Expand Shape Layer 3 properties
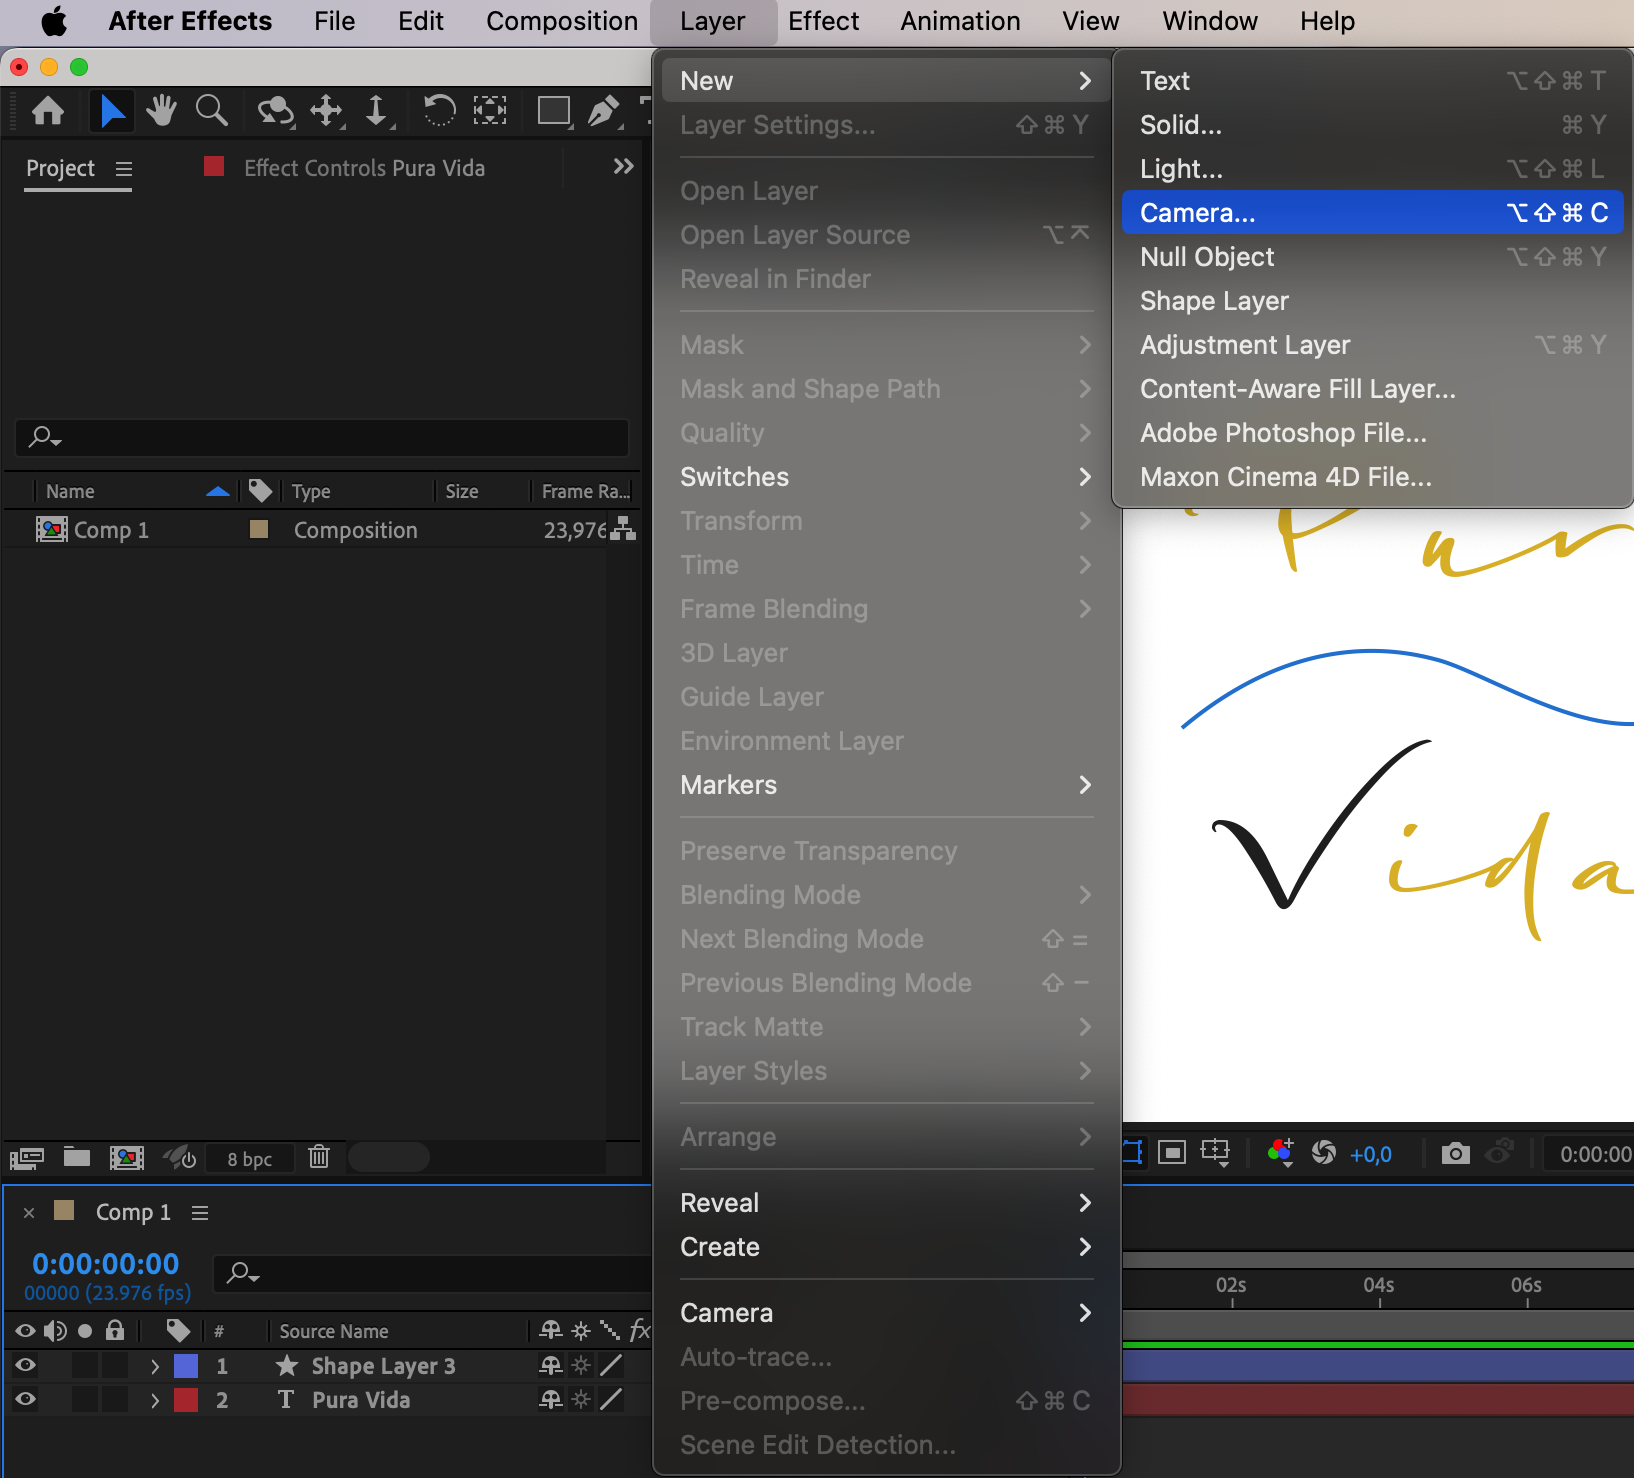The height and width of the screenshot is (1478, 1634). 155,1366
